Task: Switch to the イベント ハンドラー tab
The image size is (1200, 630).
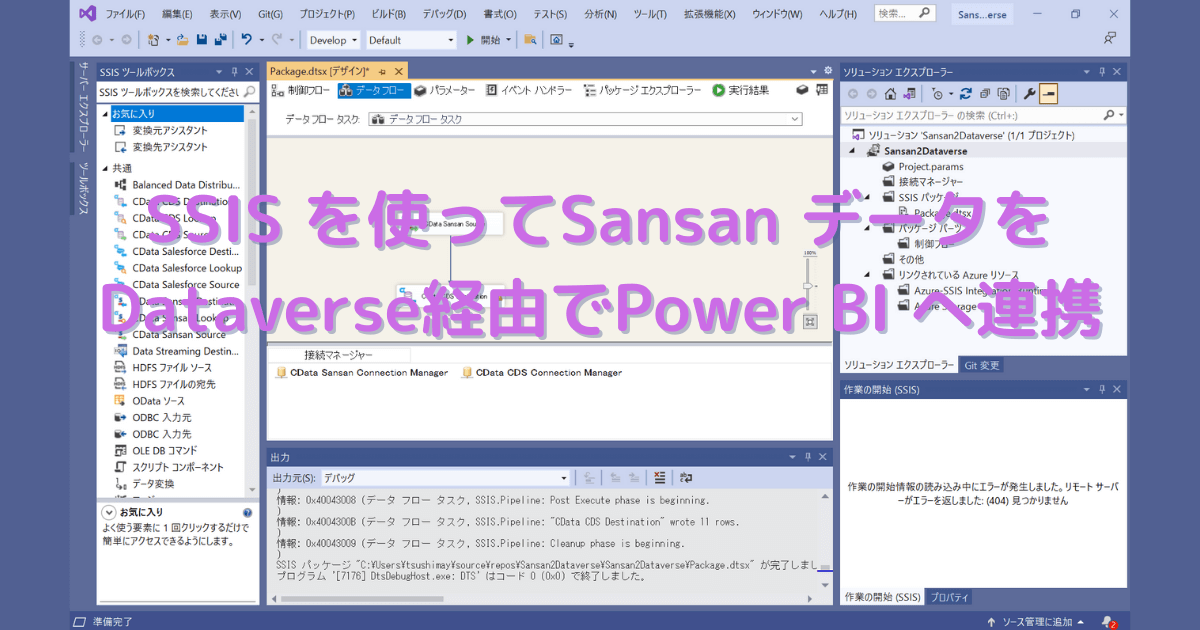Action: (x=529, y=90)
